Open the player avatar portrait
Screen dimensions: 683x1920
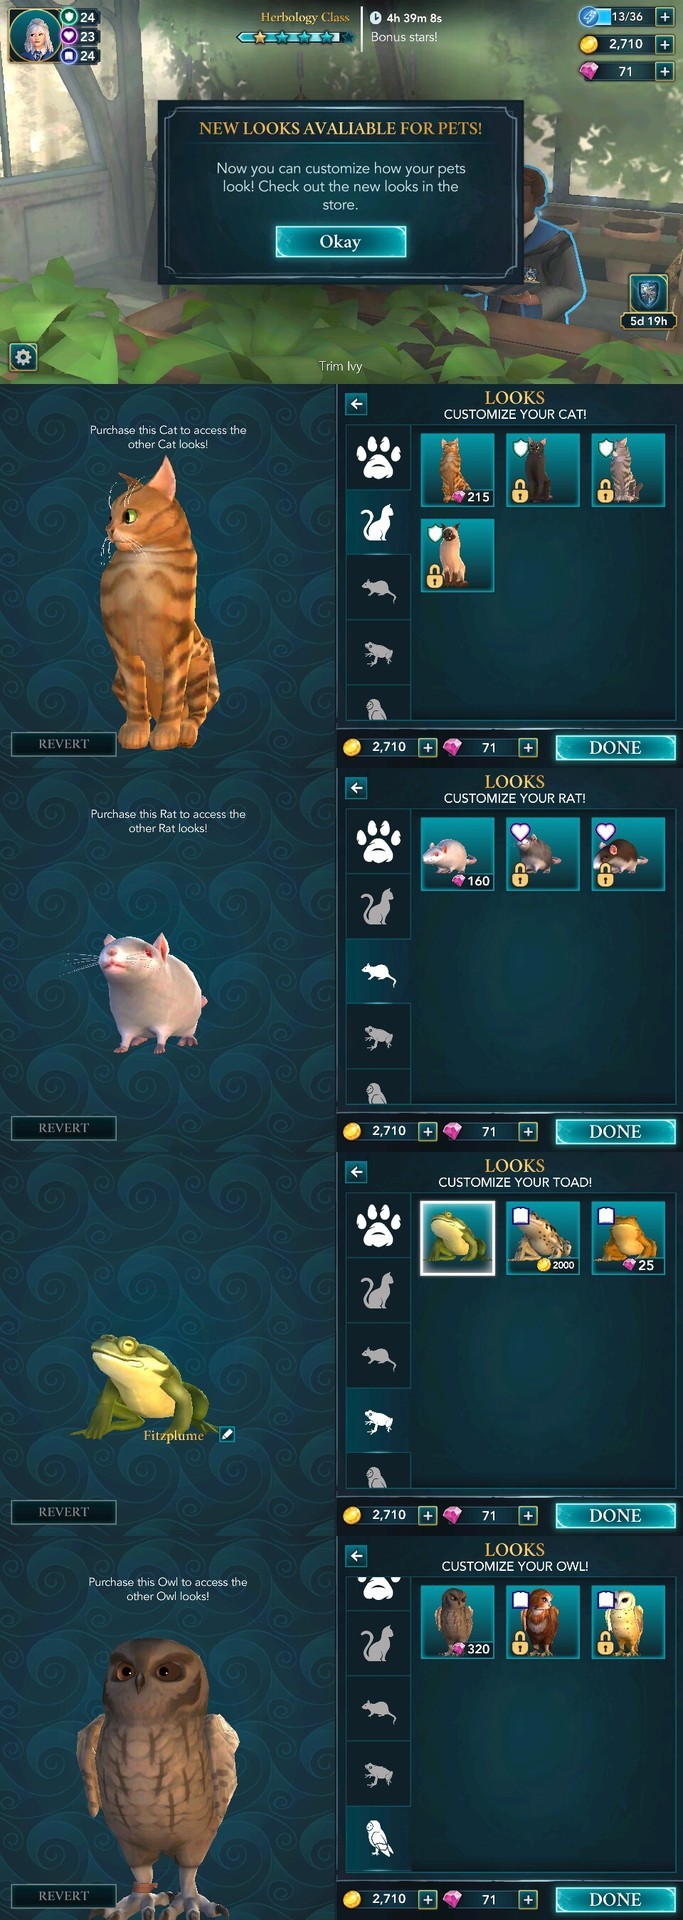point(33,36)
